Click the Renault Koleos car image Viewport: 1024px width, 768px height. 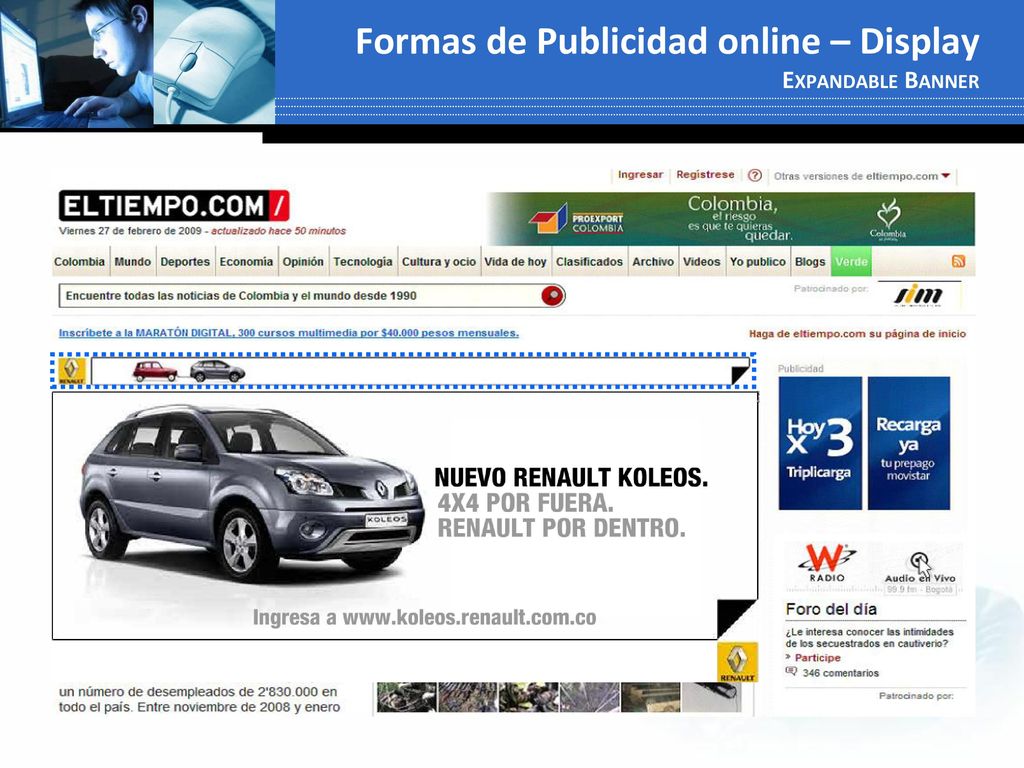[253, 493]
